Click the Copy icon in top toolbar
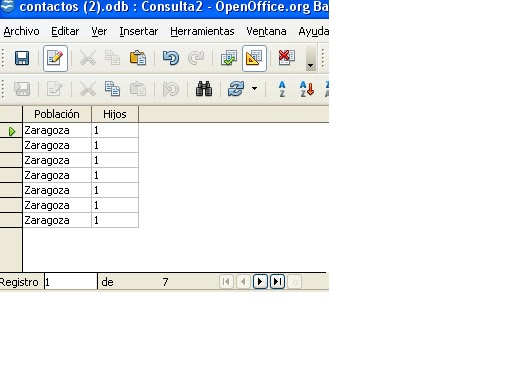This screenshot has height=384, width=512. (113, 58)
